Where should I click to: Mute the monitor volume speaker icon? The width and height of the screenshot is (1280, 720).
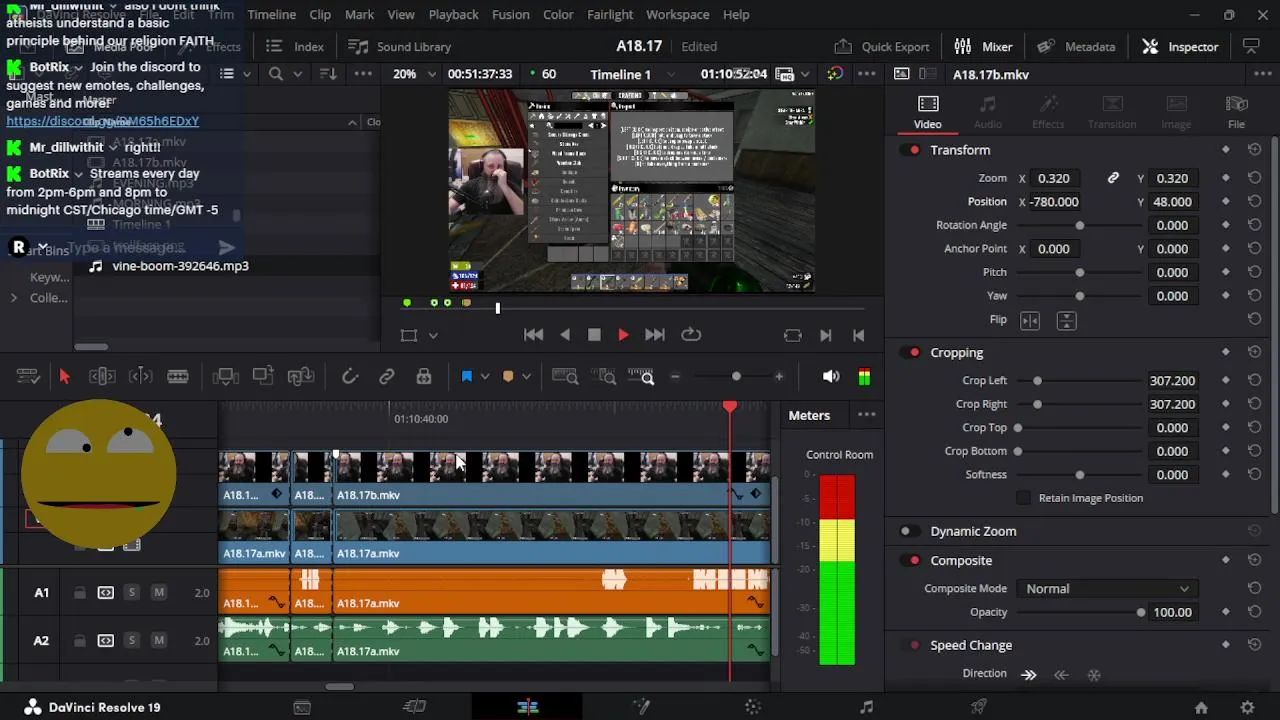point(831,377)
